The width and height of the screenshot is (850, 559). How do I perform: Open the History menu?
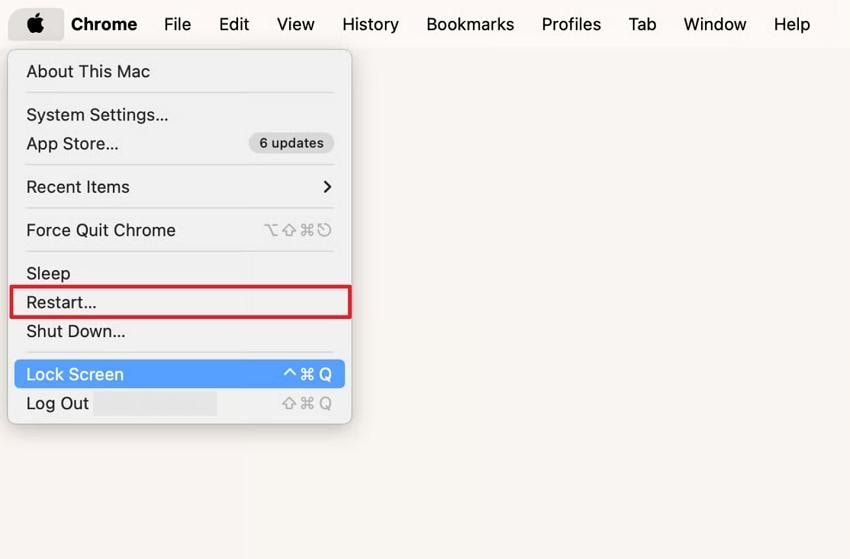point(370,24)
